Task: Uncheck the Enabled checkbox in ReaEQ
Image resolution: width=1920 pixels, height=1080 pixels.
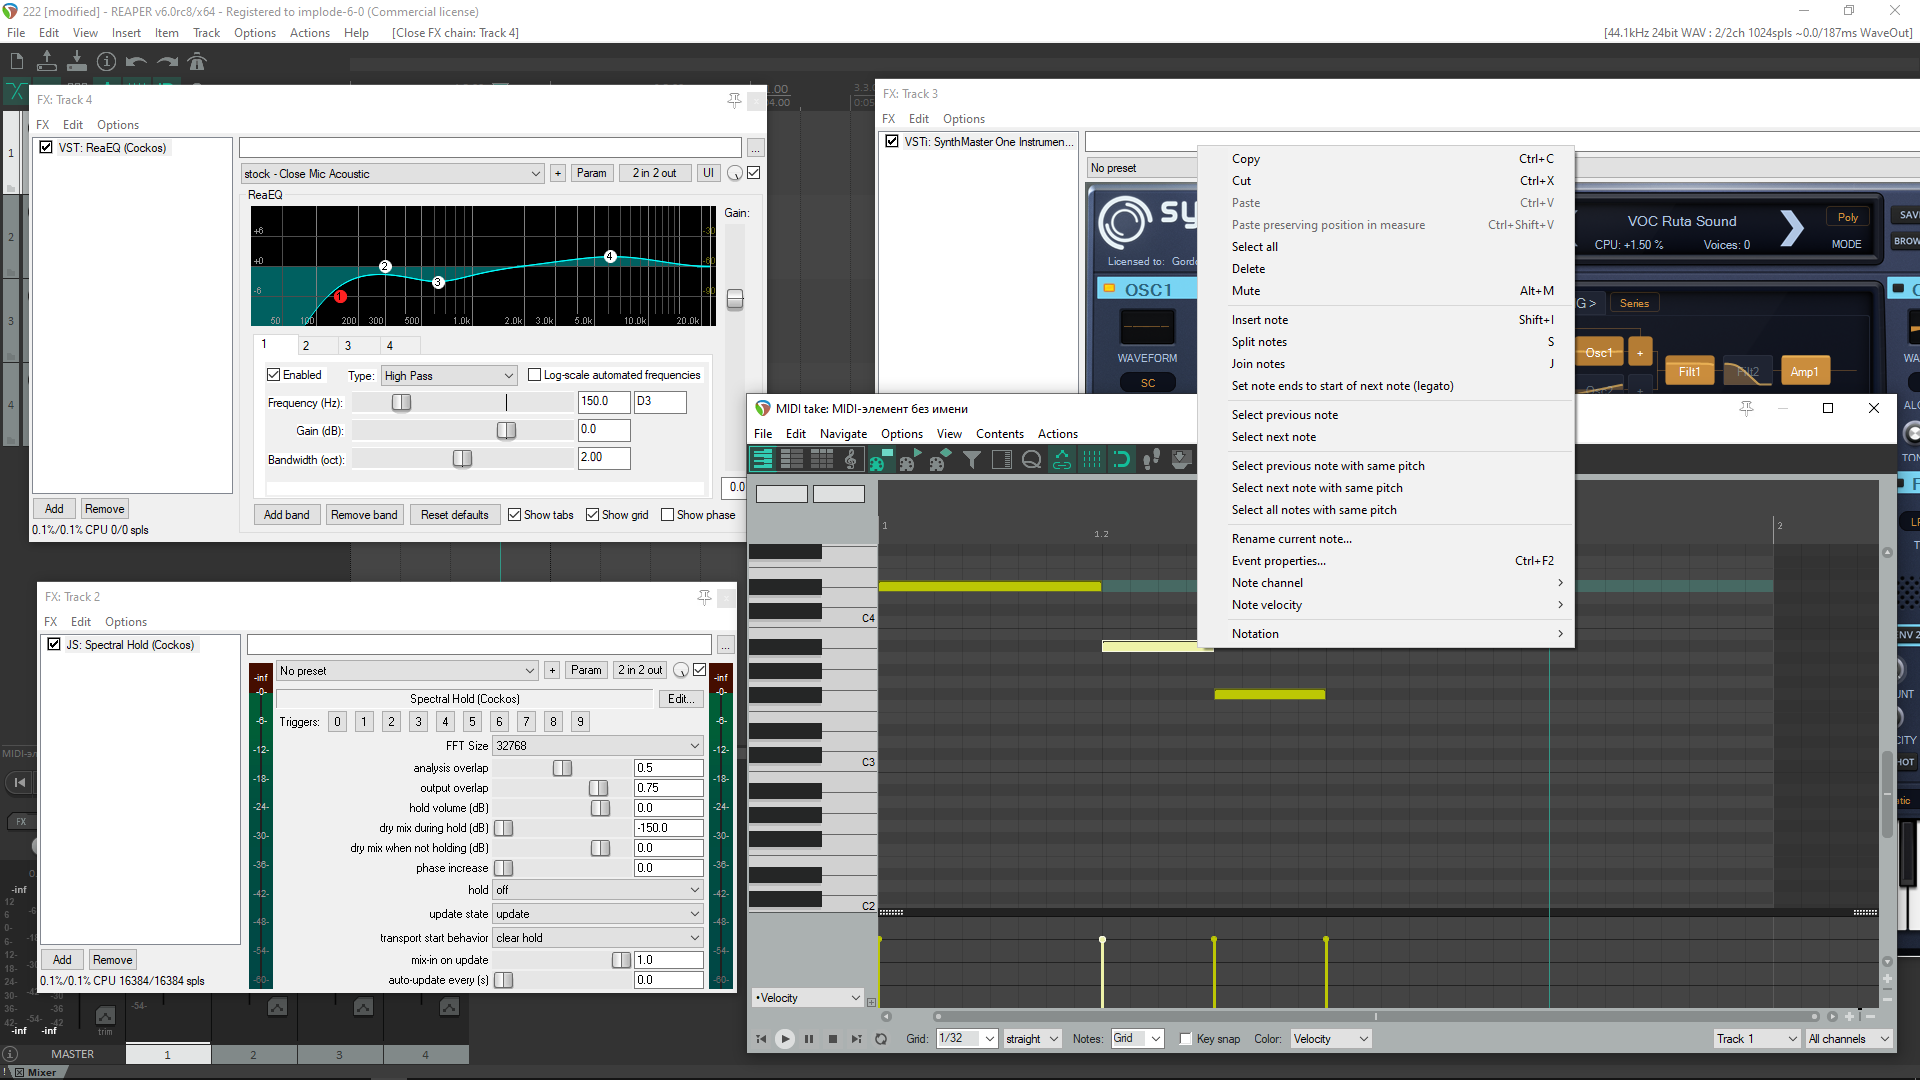Action: (273, 375)
